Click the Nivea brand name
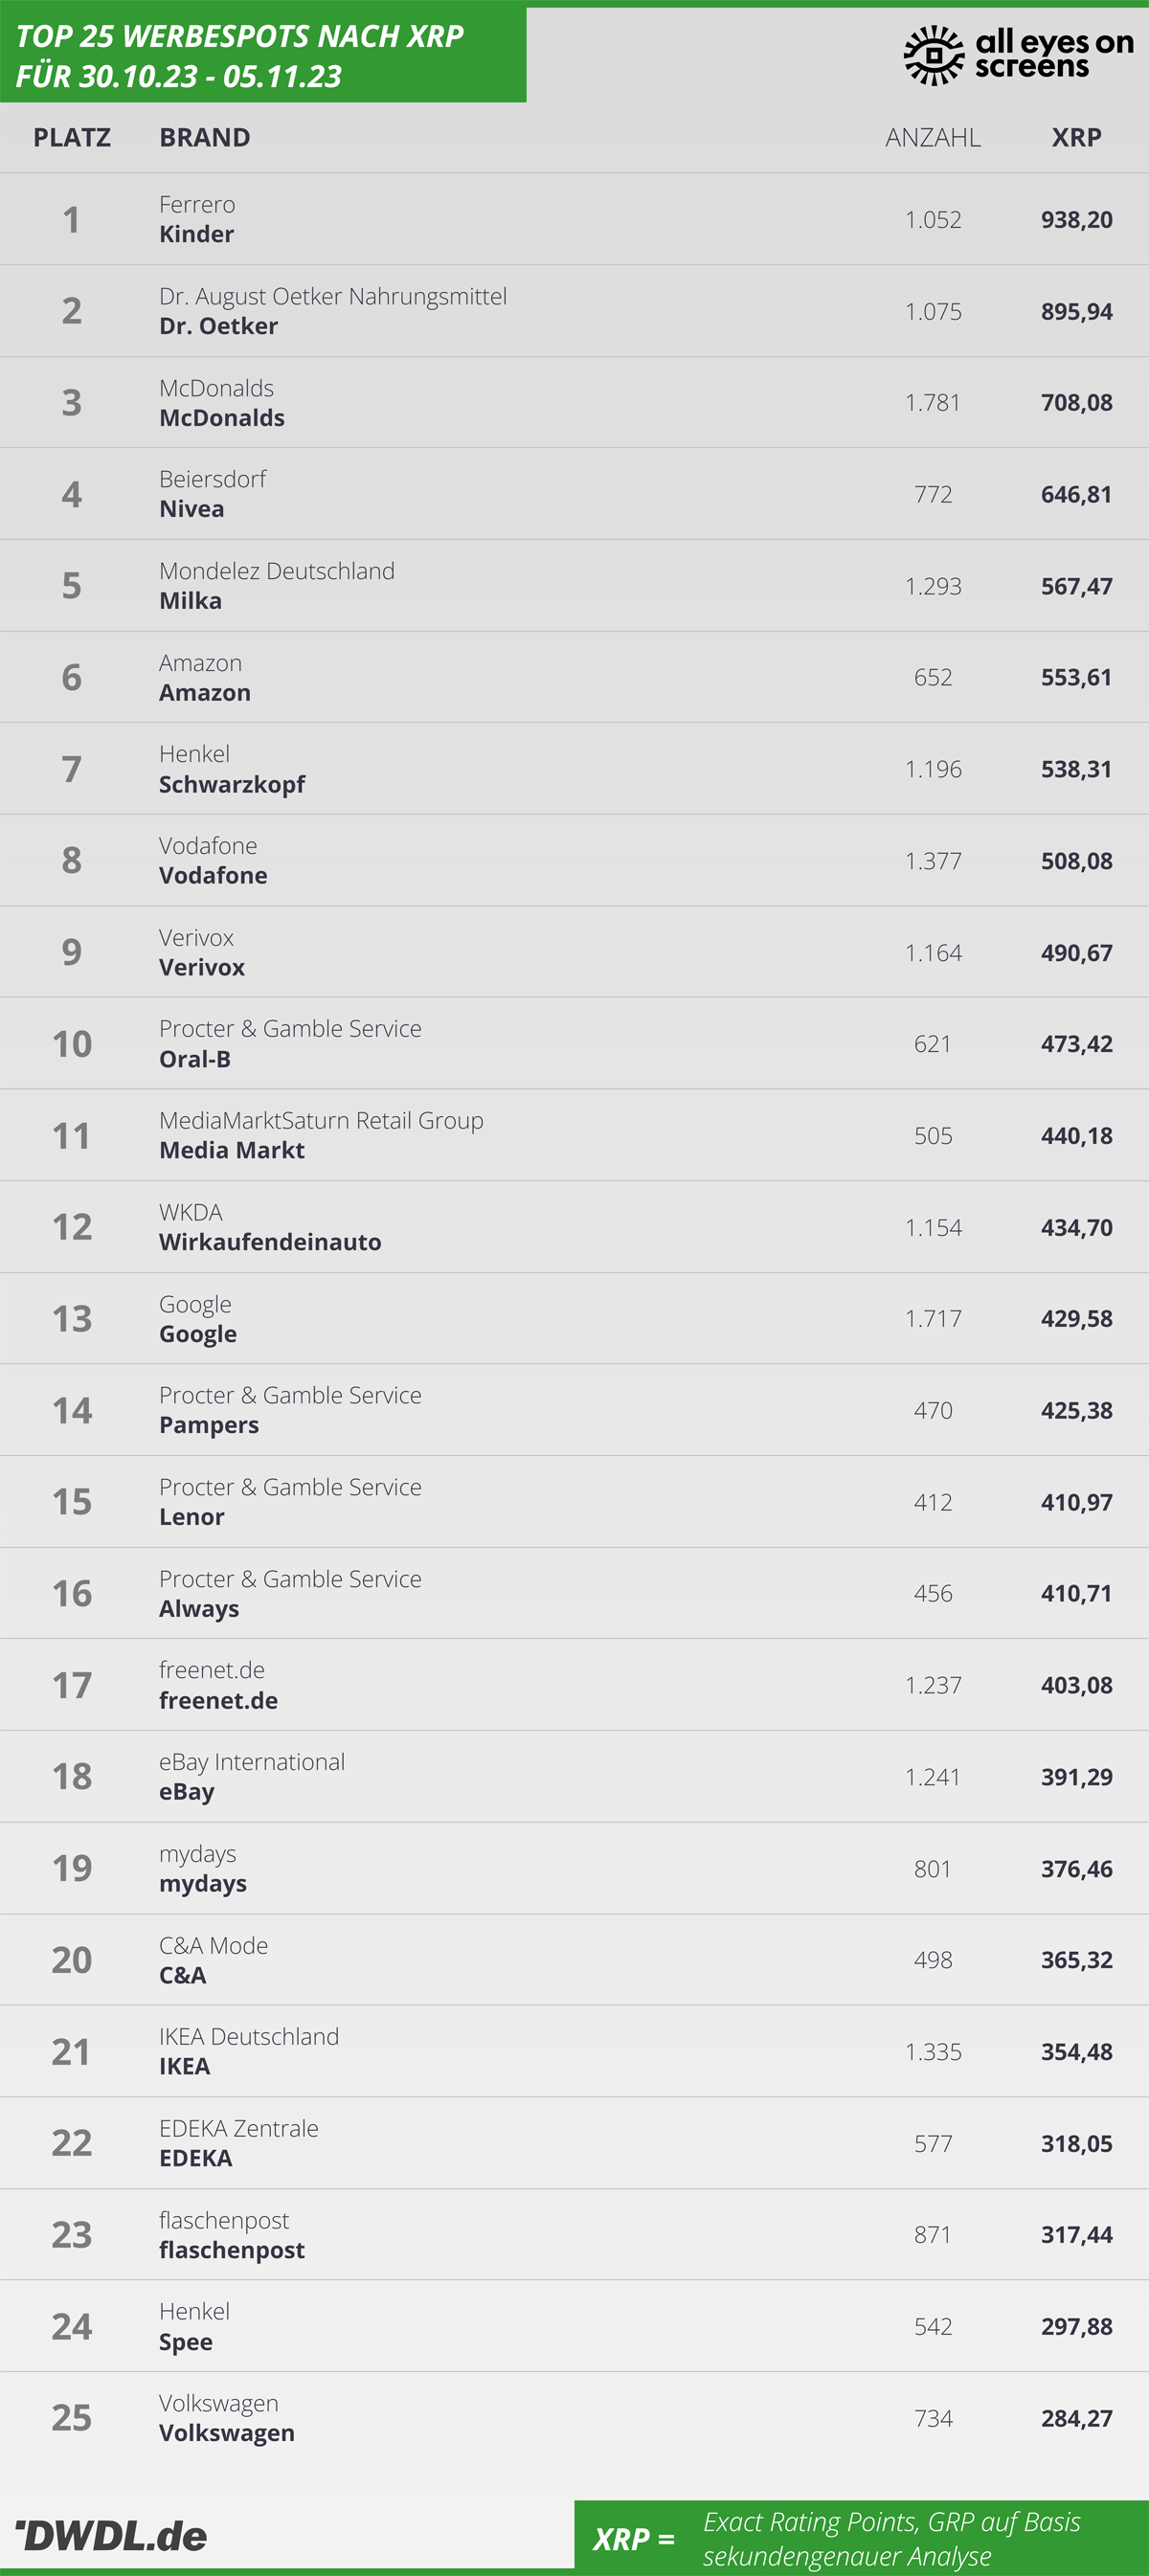Viewport: 1149px width, 2576px height. tap(192, 509)
